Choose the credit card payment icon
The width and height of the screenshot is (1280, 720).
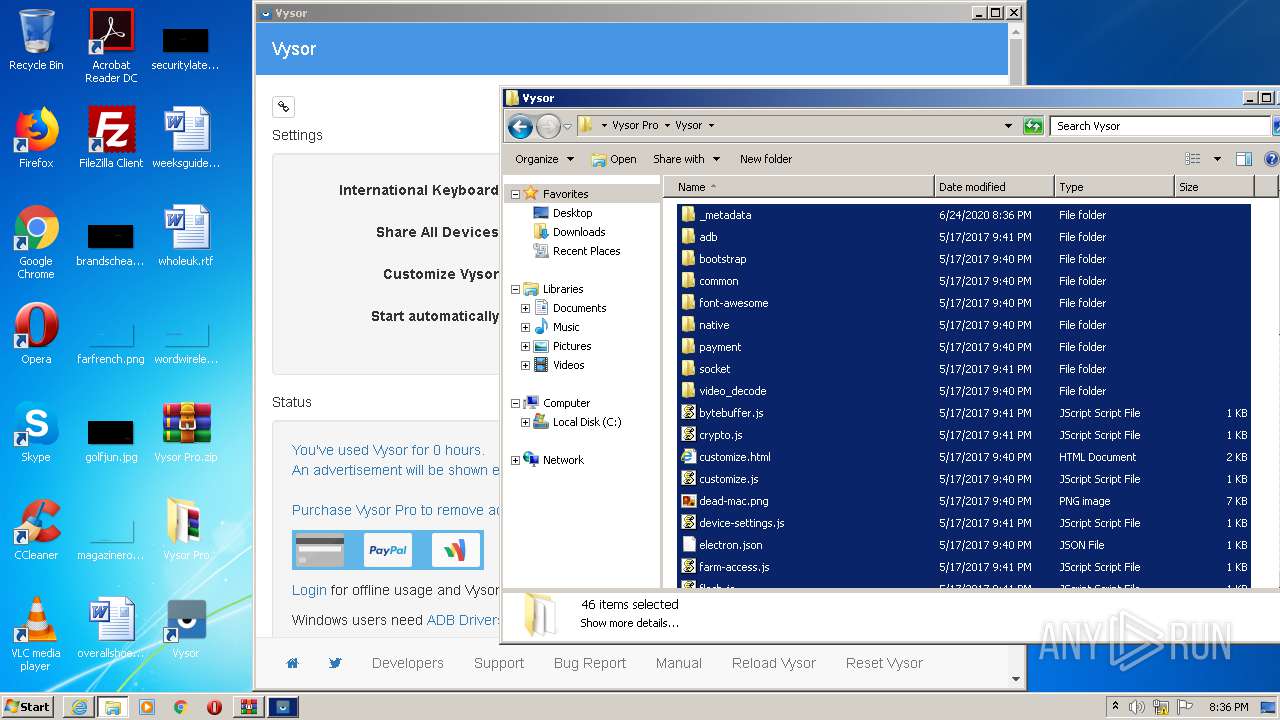point(320,550)
